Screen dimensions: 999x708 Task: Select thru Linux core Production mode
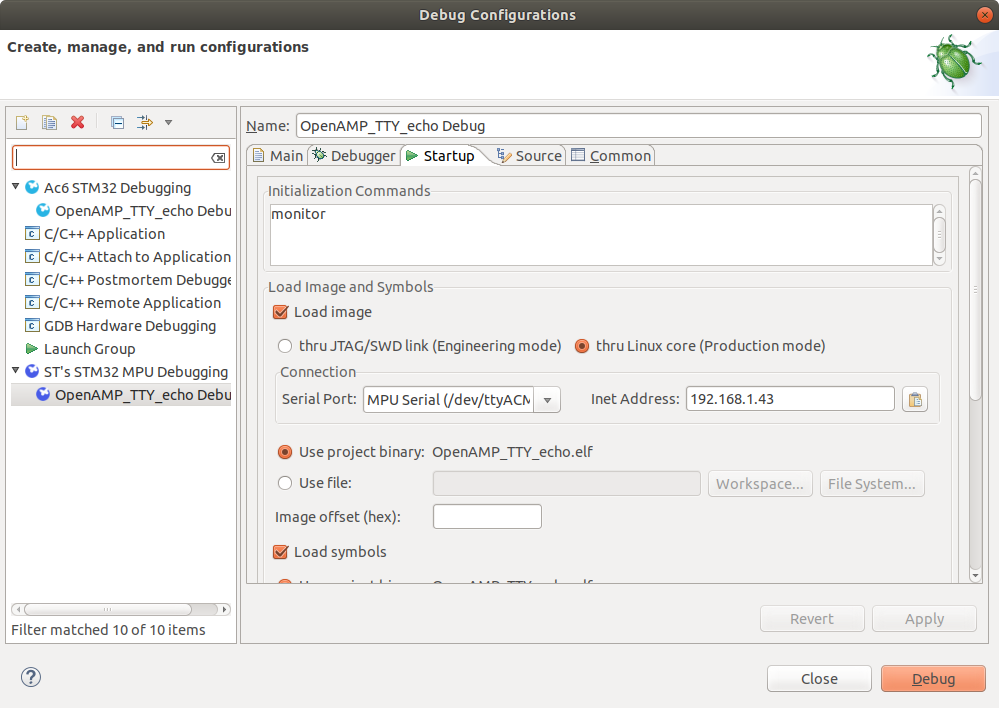click(582, 346)
